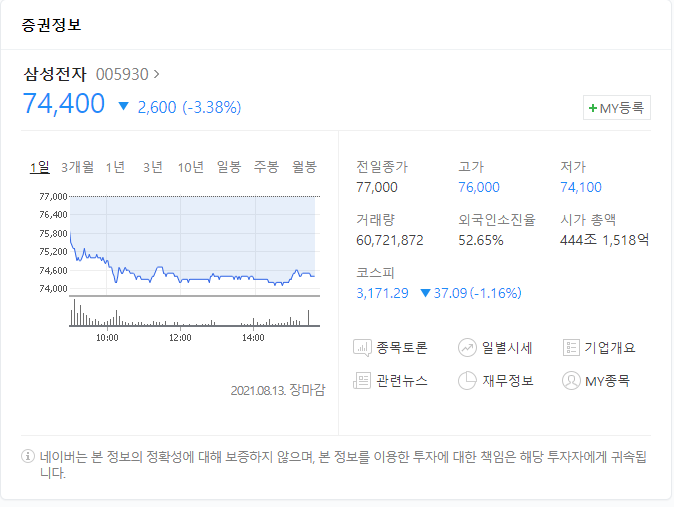Click chart axis label 12:00

(x=180, y=338)
